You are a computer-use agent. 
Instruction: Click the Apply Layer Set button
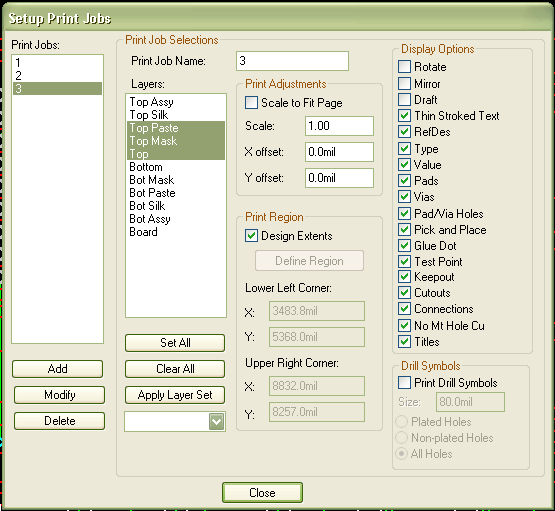(175, 395)
